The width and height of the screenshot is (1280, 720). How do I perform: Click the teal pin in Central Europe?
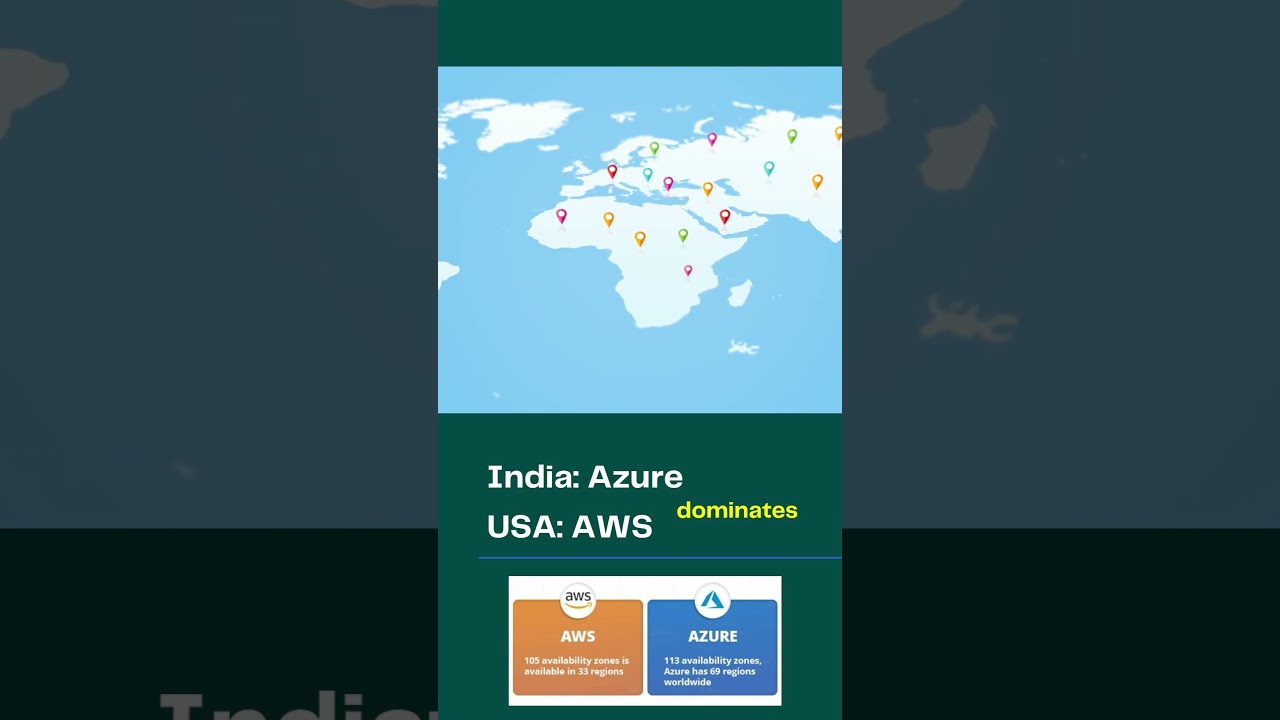pos(647,174)
